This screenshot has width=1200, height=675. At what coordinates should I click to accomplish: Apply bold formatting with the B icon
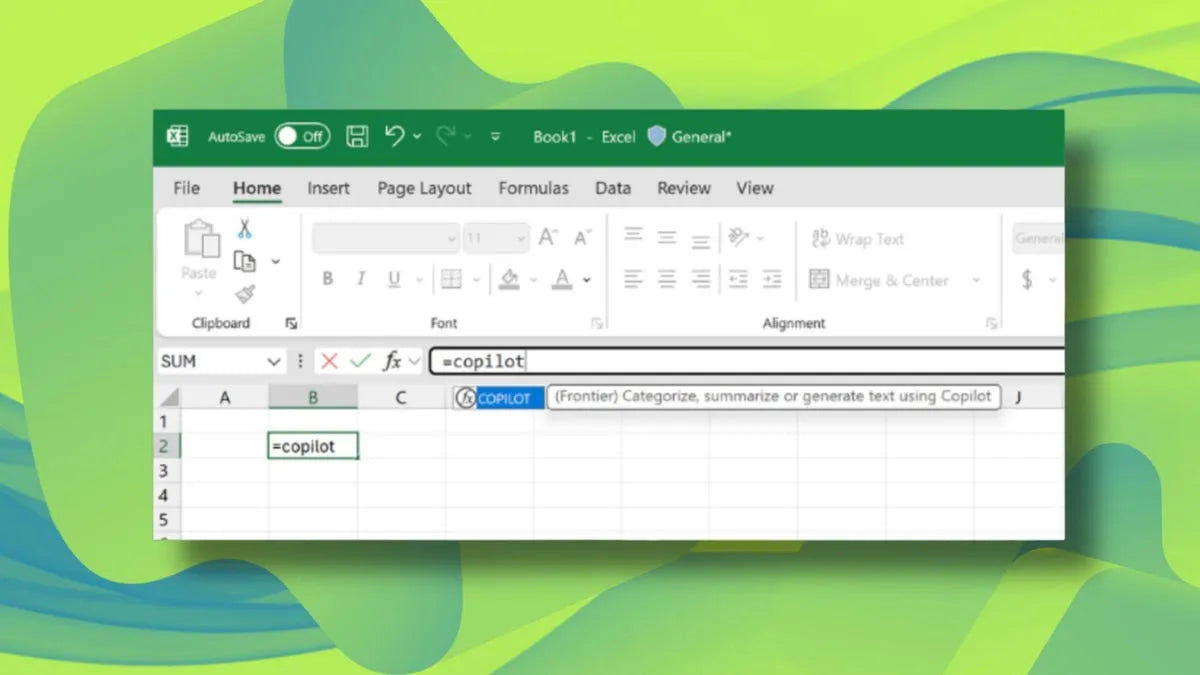[x=327, y=279]
